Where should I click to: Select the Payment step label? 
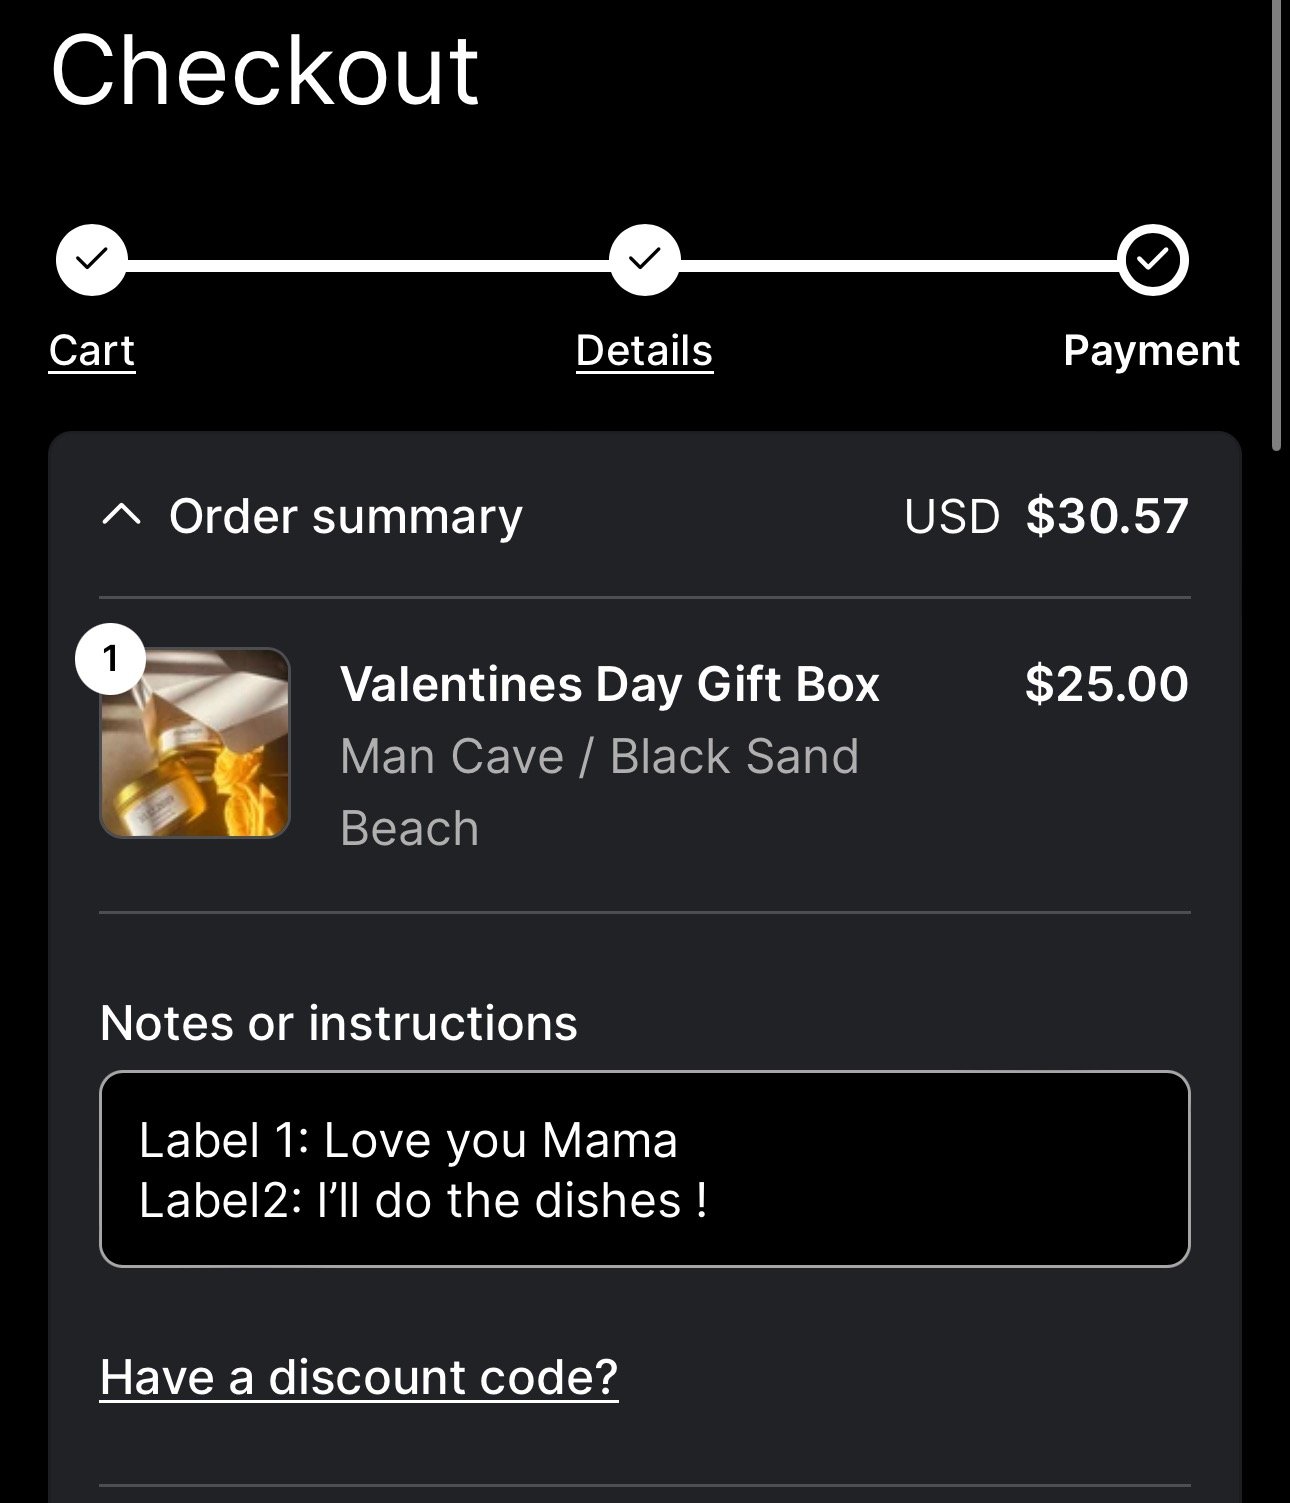tap(1151, 351)
